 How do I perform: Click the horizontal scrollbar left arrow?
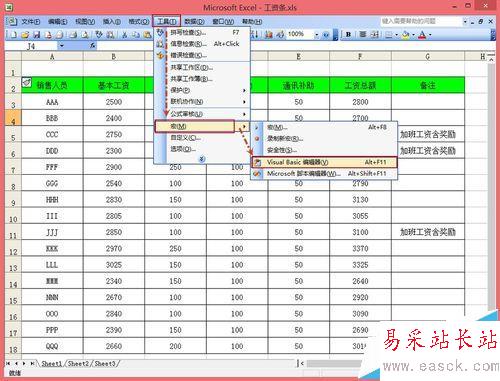click(x=302, y=363)
